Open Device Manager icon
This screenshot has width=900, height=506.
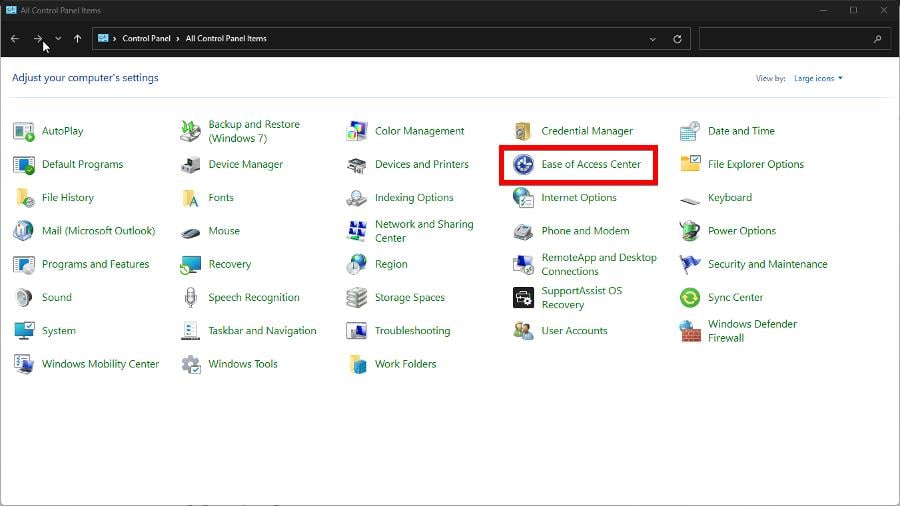pyautogui.click(x=190, y=165)
